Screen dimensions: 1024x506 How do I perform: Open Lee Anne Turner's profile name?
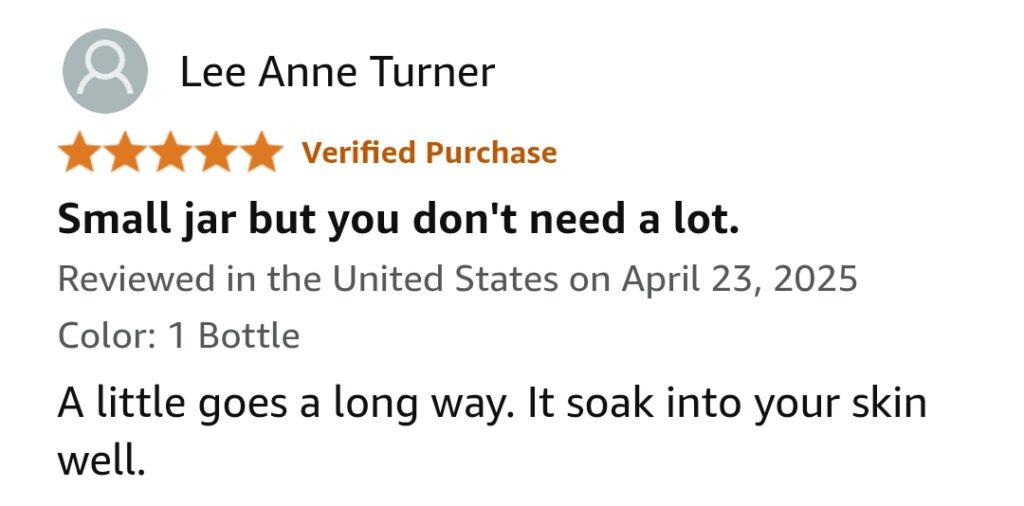pyautogui.click(x=337, y=72)
